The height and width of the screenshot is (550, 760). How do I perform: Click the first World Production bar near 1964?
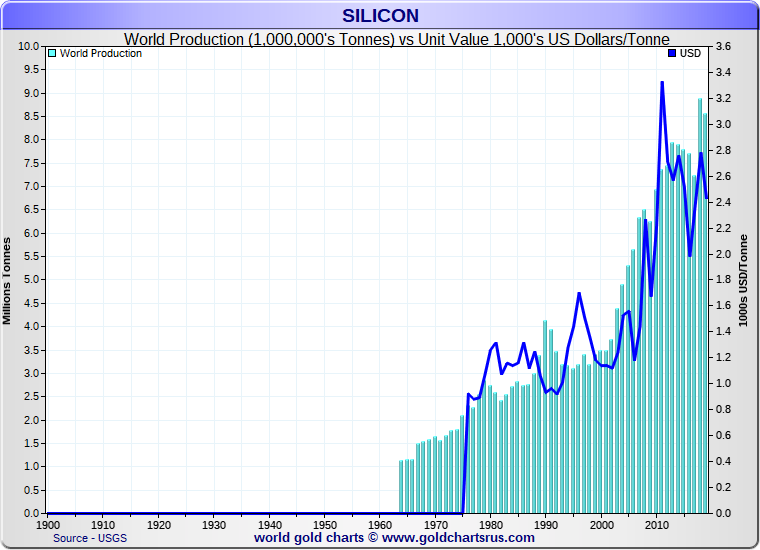pyautogui.click(x=401, y=487)
